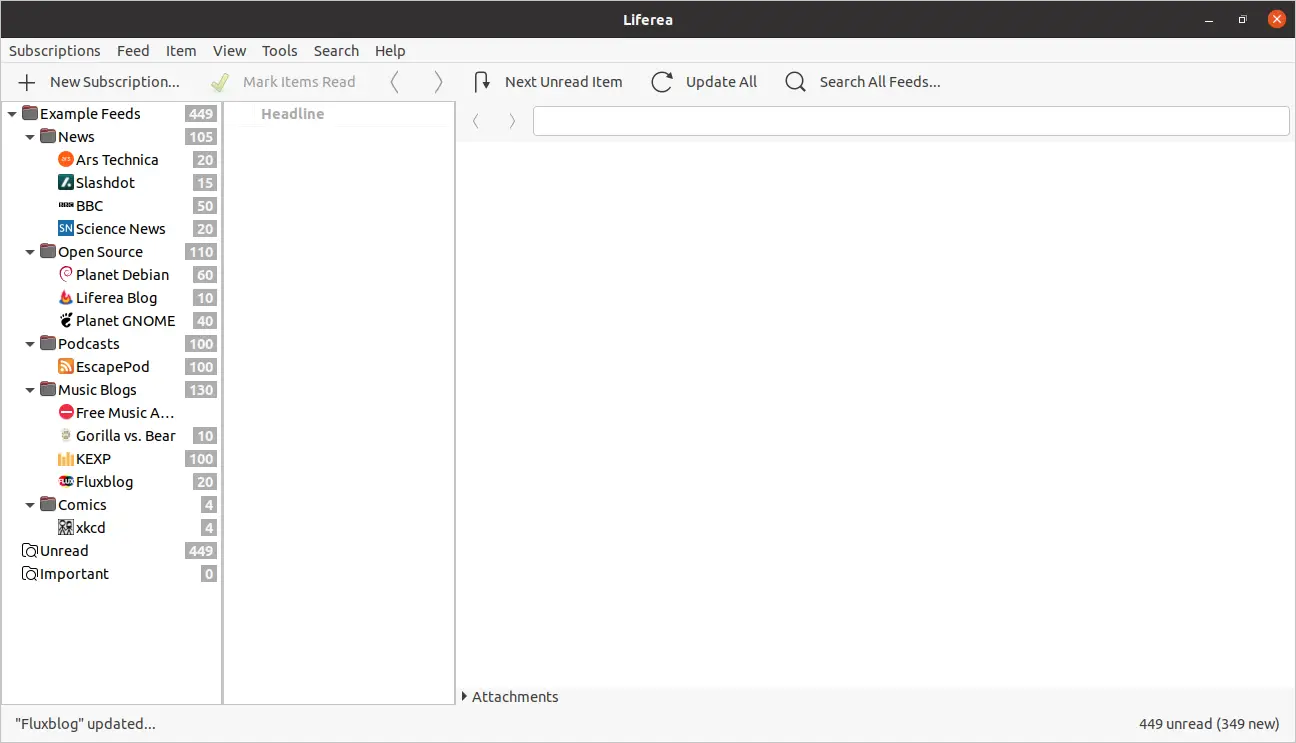Click the Free Music Archive red icon
This screenshot has height=743, width=1296.
[x=66, y=413]
